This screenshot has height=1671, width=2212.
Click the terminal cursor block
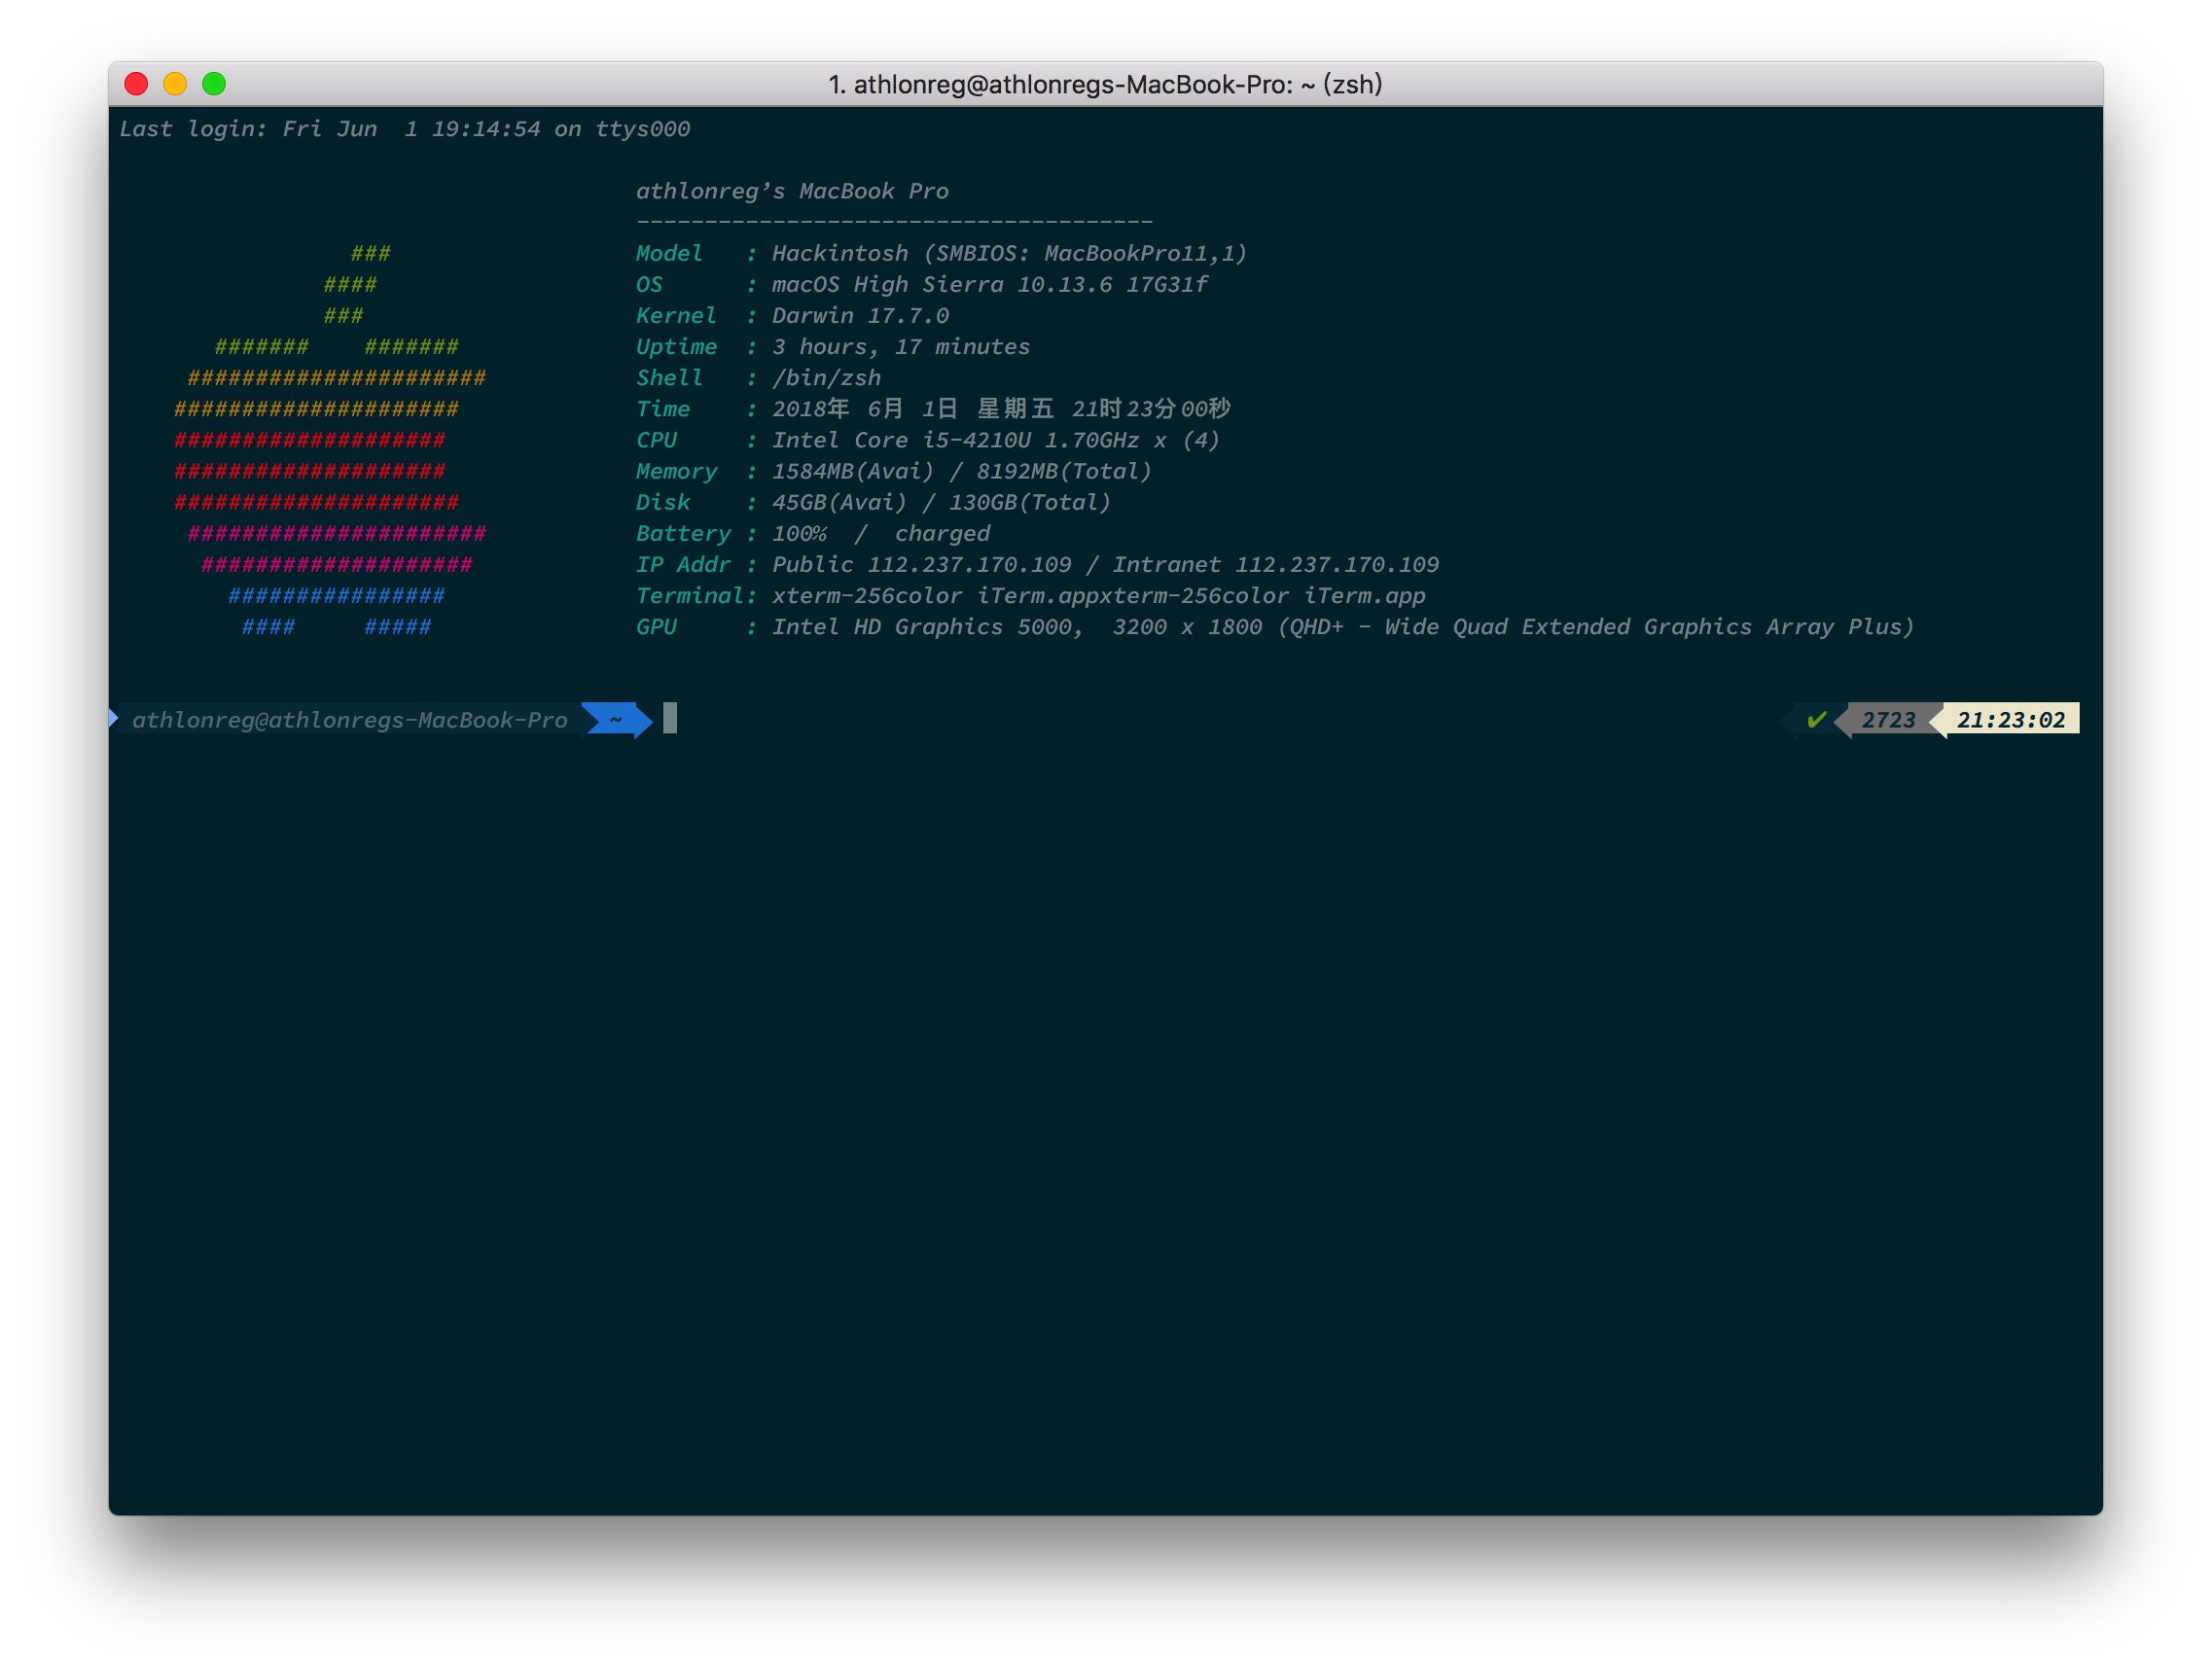pos(670,719)
